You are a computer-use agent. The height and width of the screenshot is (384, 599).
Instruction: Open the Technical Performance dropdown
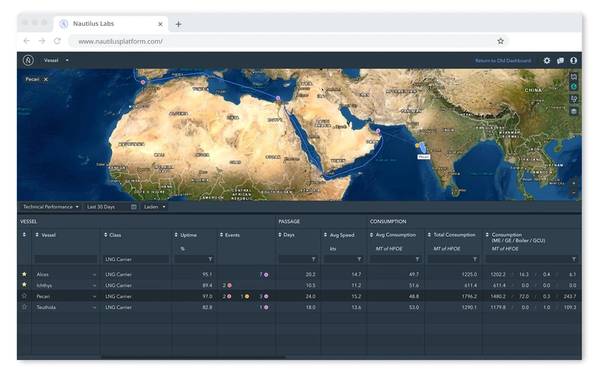pyautogui.click(x=50, y=207)
